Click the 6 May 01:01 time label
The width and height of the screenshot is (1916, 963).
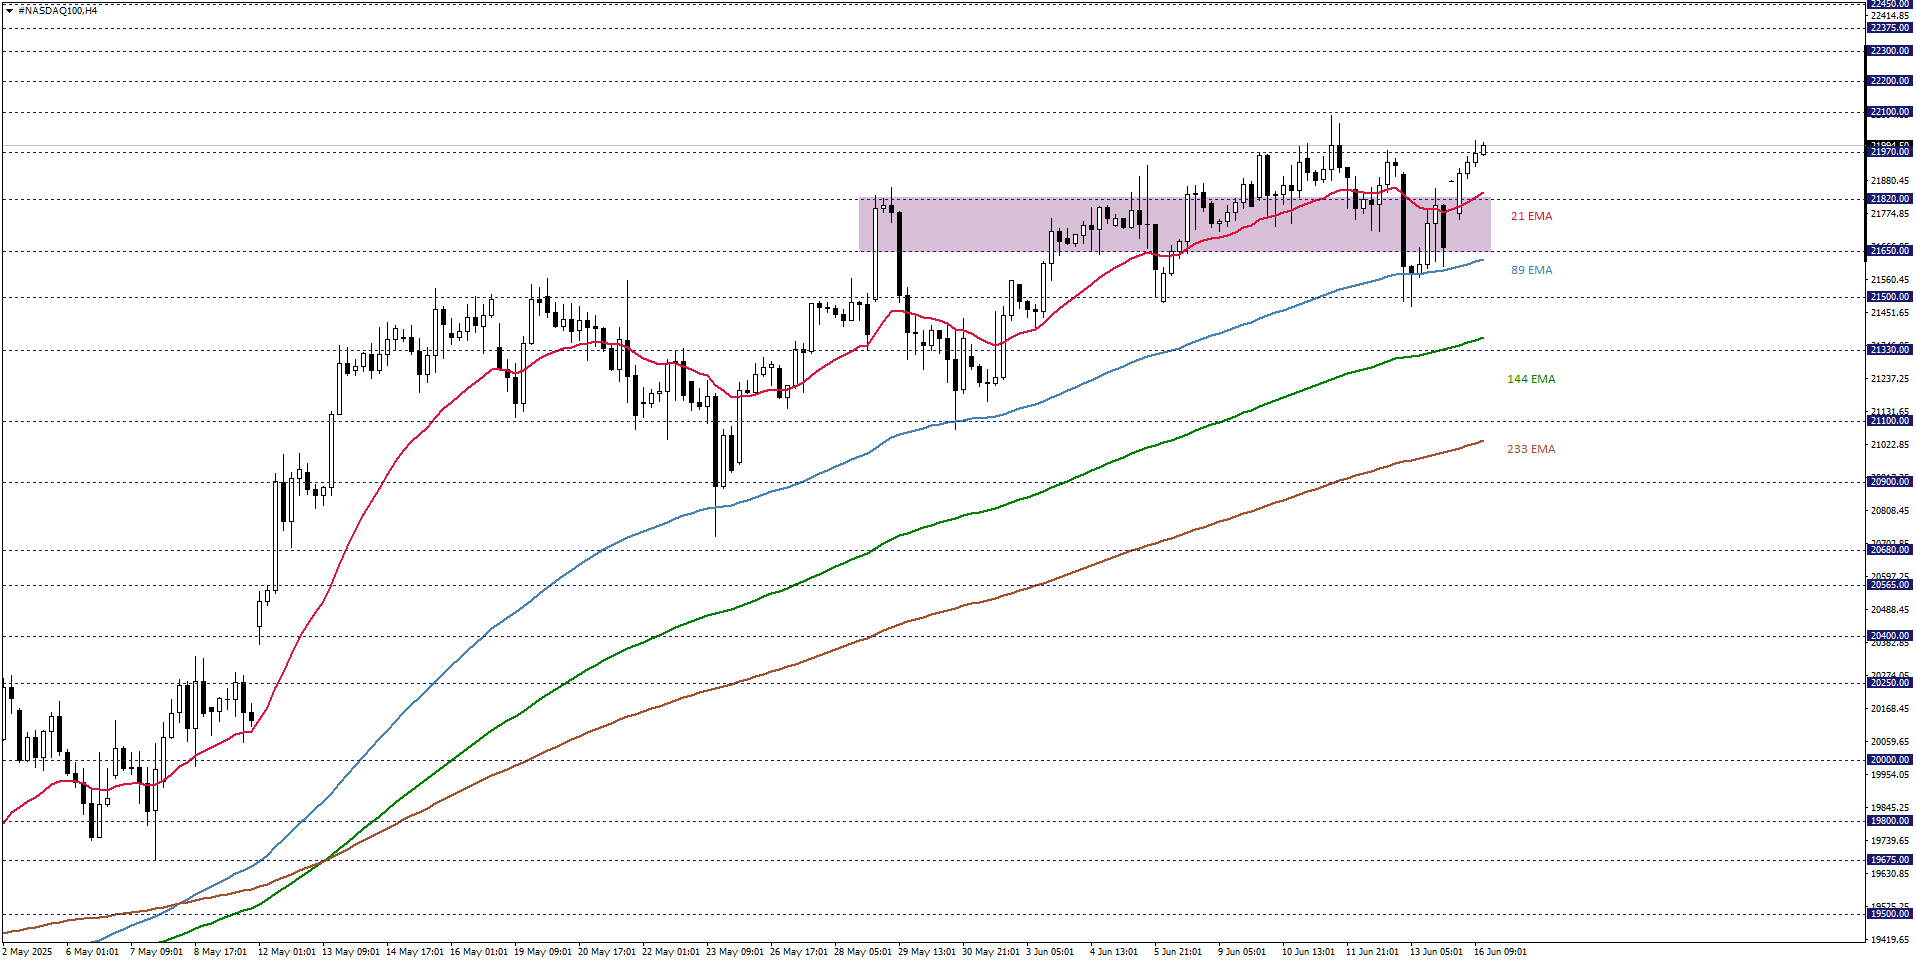click(x=92, y=952)
